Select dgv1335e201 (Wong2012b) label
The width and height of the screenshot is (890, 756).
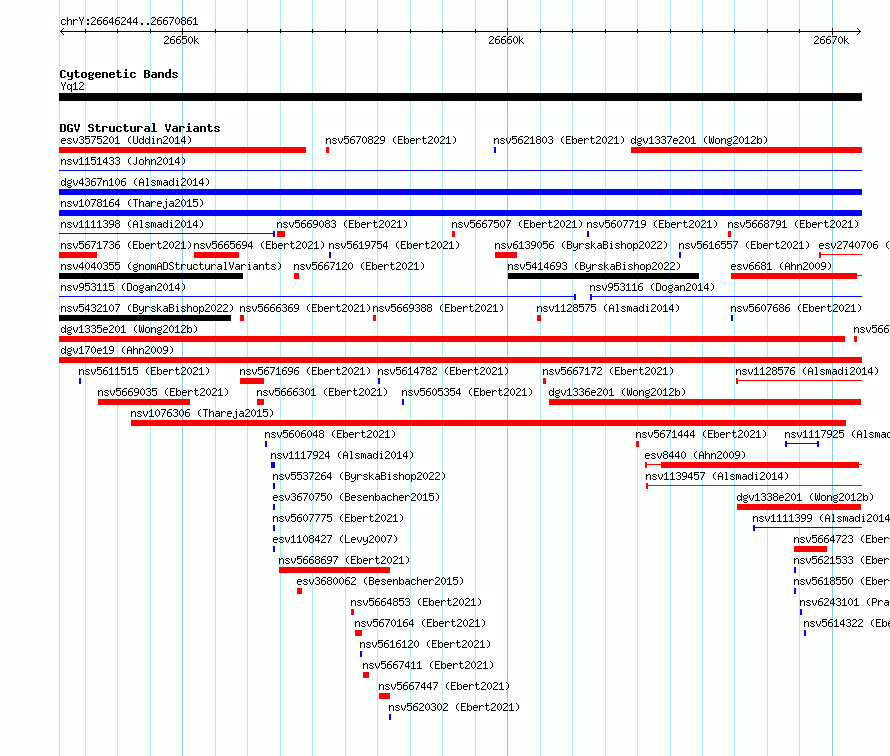tap(129, 329)
